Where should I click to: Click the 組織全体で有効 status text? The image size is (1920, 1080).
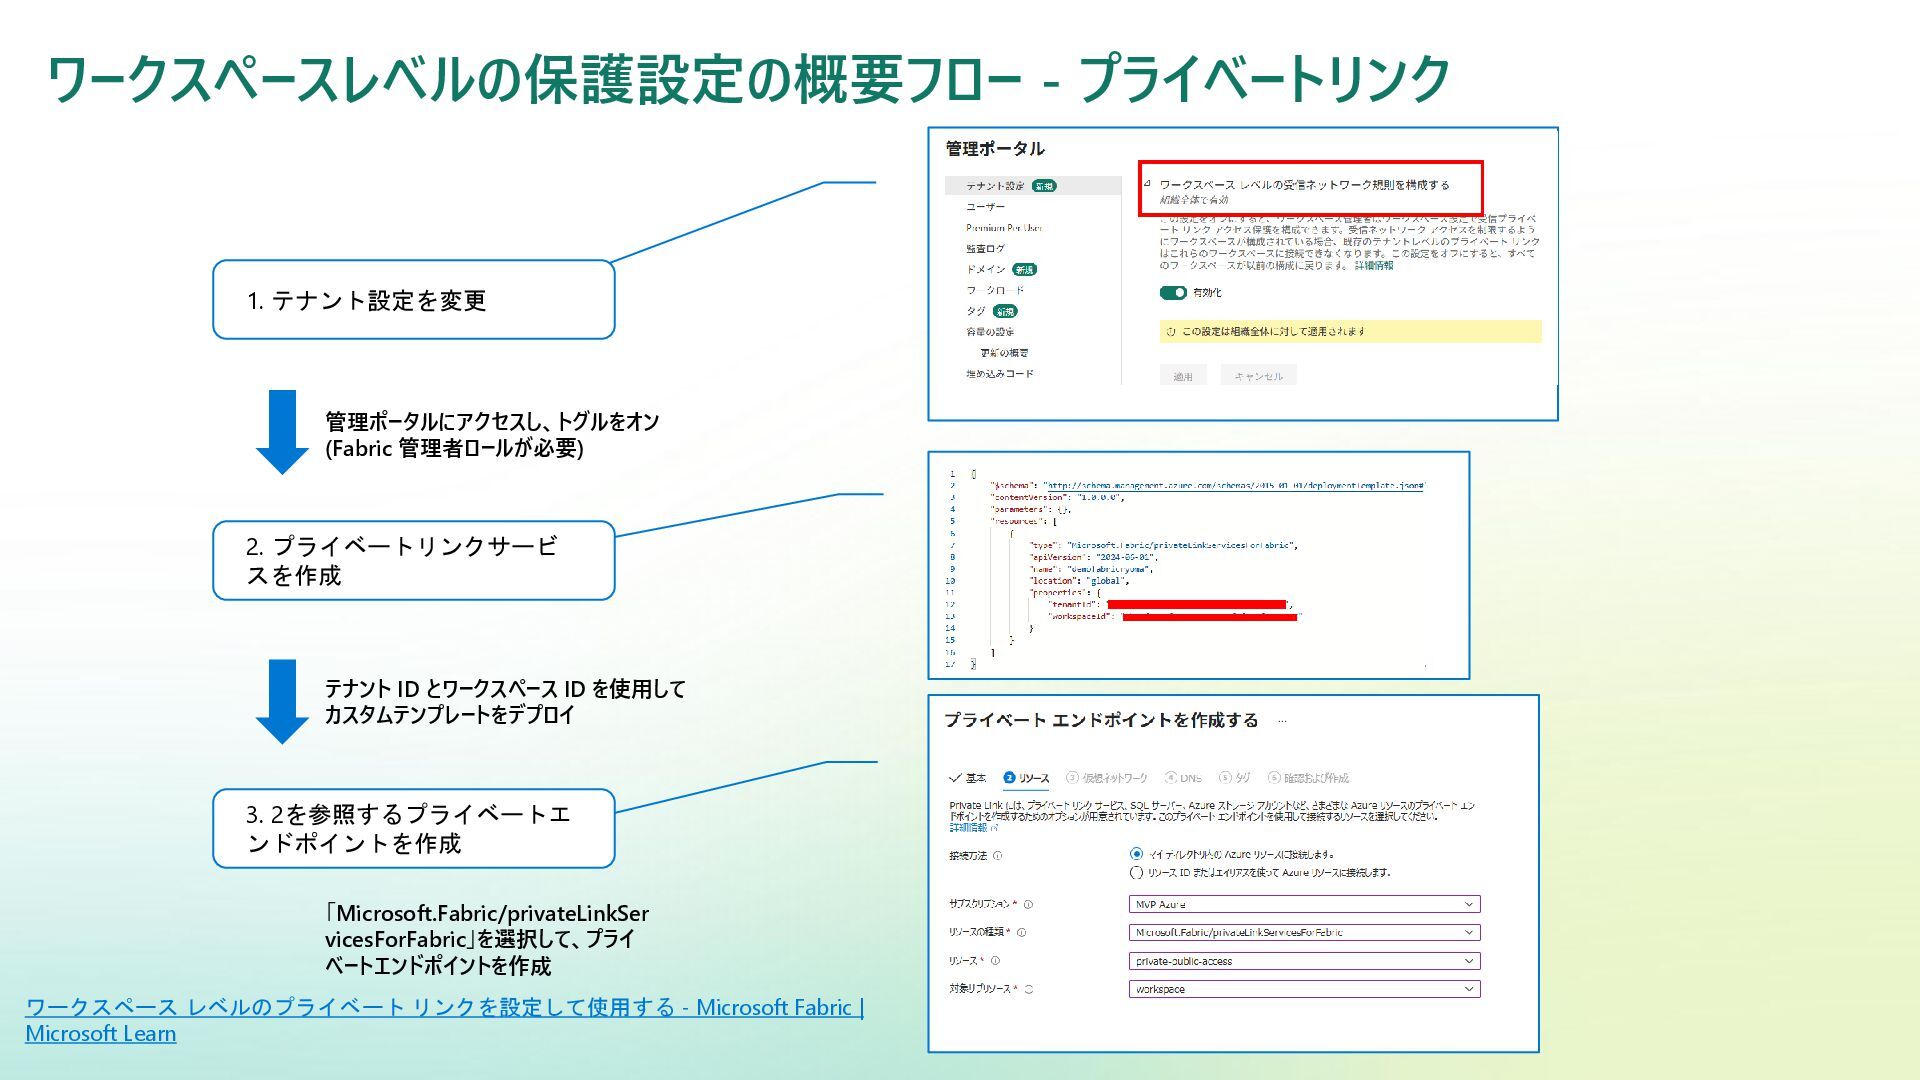(1194, 200)
